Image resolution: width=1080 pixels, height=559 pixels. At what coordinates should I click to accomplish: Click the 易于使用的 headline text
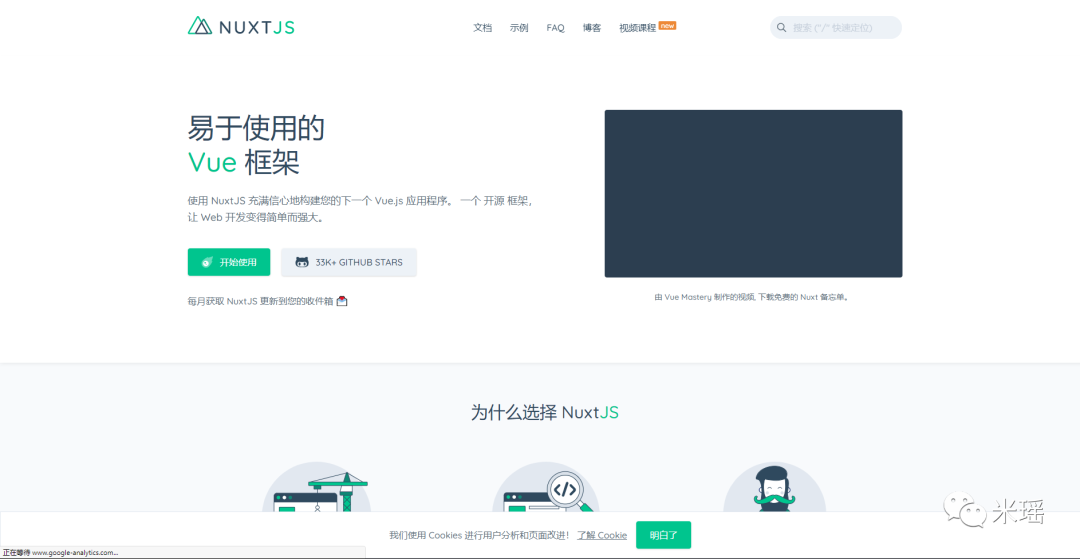pyautogui.click(x=256, y=129)
